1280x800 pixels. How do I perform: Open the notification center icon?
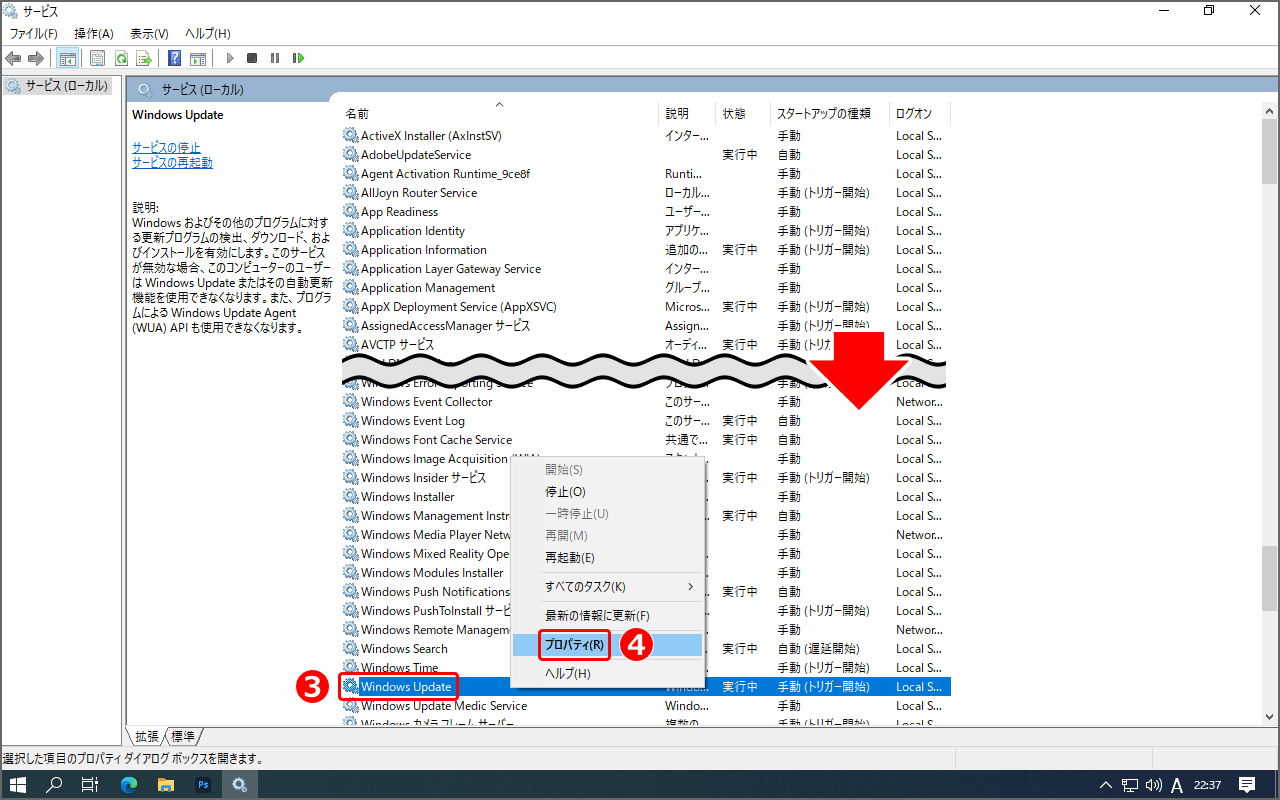[1247, 785]
